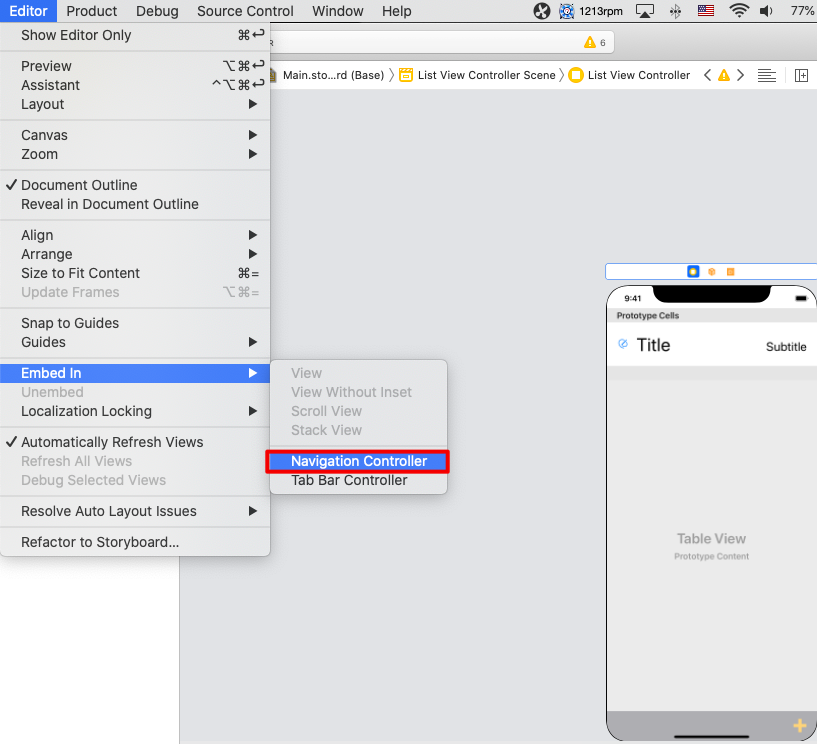Expand Resolve Auto Layout Issues submenu
817x744 pixels.
(135, 511)
